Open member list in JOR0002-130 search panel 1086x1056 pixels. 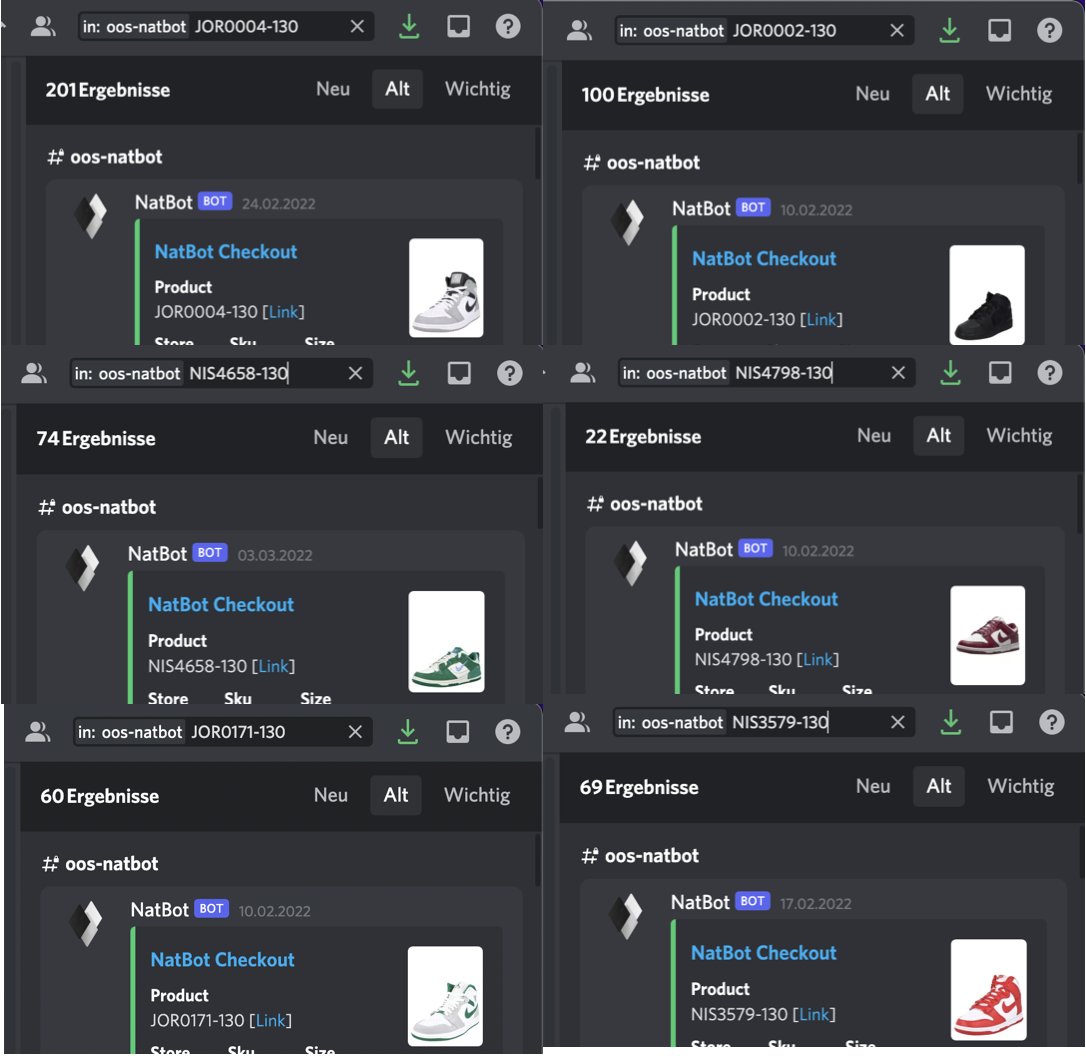coord(579,30)
